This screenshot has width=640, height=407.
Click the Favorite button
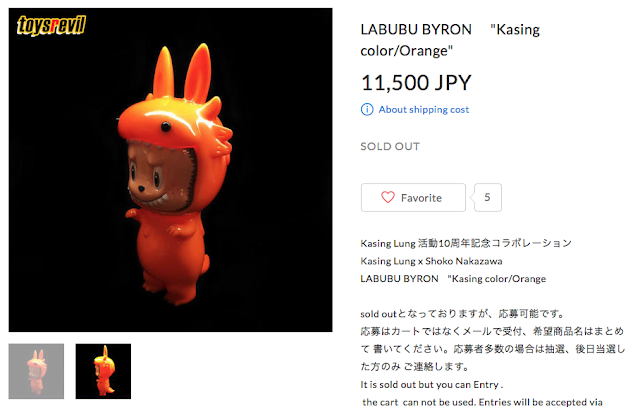[413, 198]
